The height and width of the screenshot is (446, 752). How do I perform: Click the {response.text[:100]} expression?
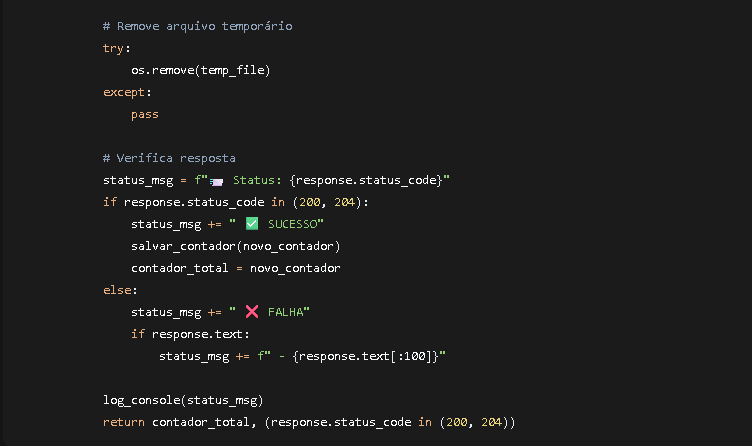click(x=366, y=356)
